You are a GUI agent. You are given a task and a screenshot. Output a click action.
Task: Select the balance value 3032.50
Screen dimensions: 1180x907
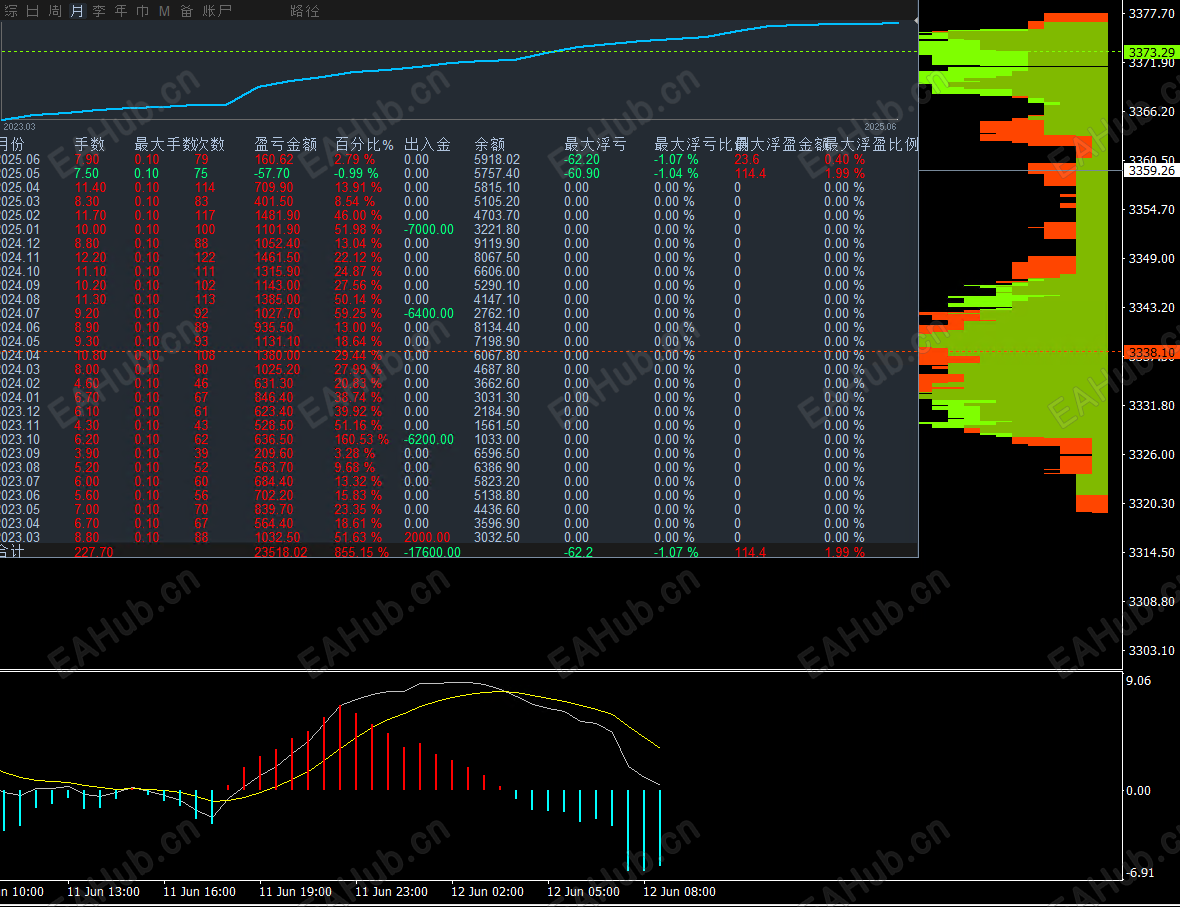tap(497, 537)
